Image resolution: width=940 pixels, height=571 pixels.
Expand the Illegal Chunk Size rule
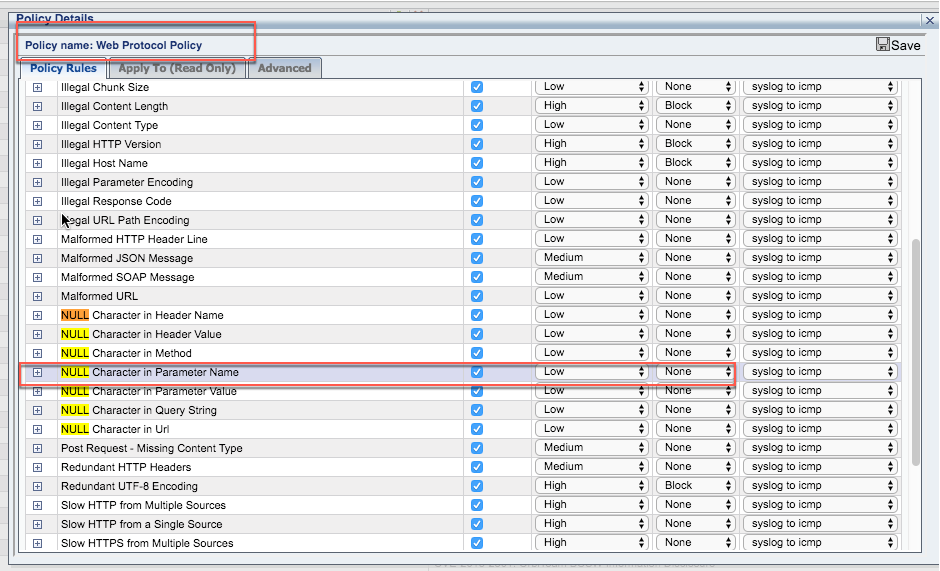[38, 87]
